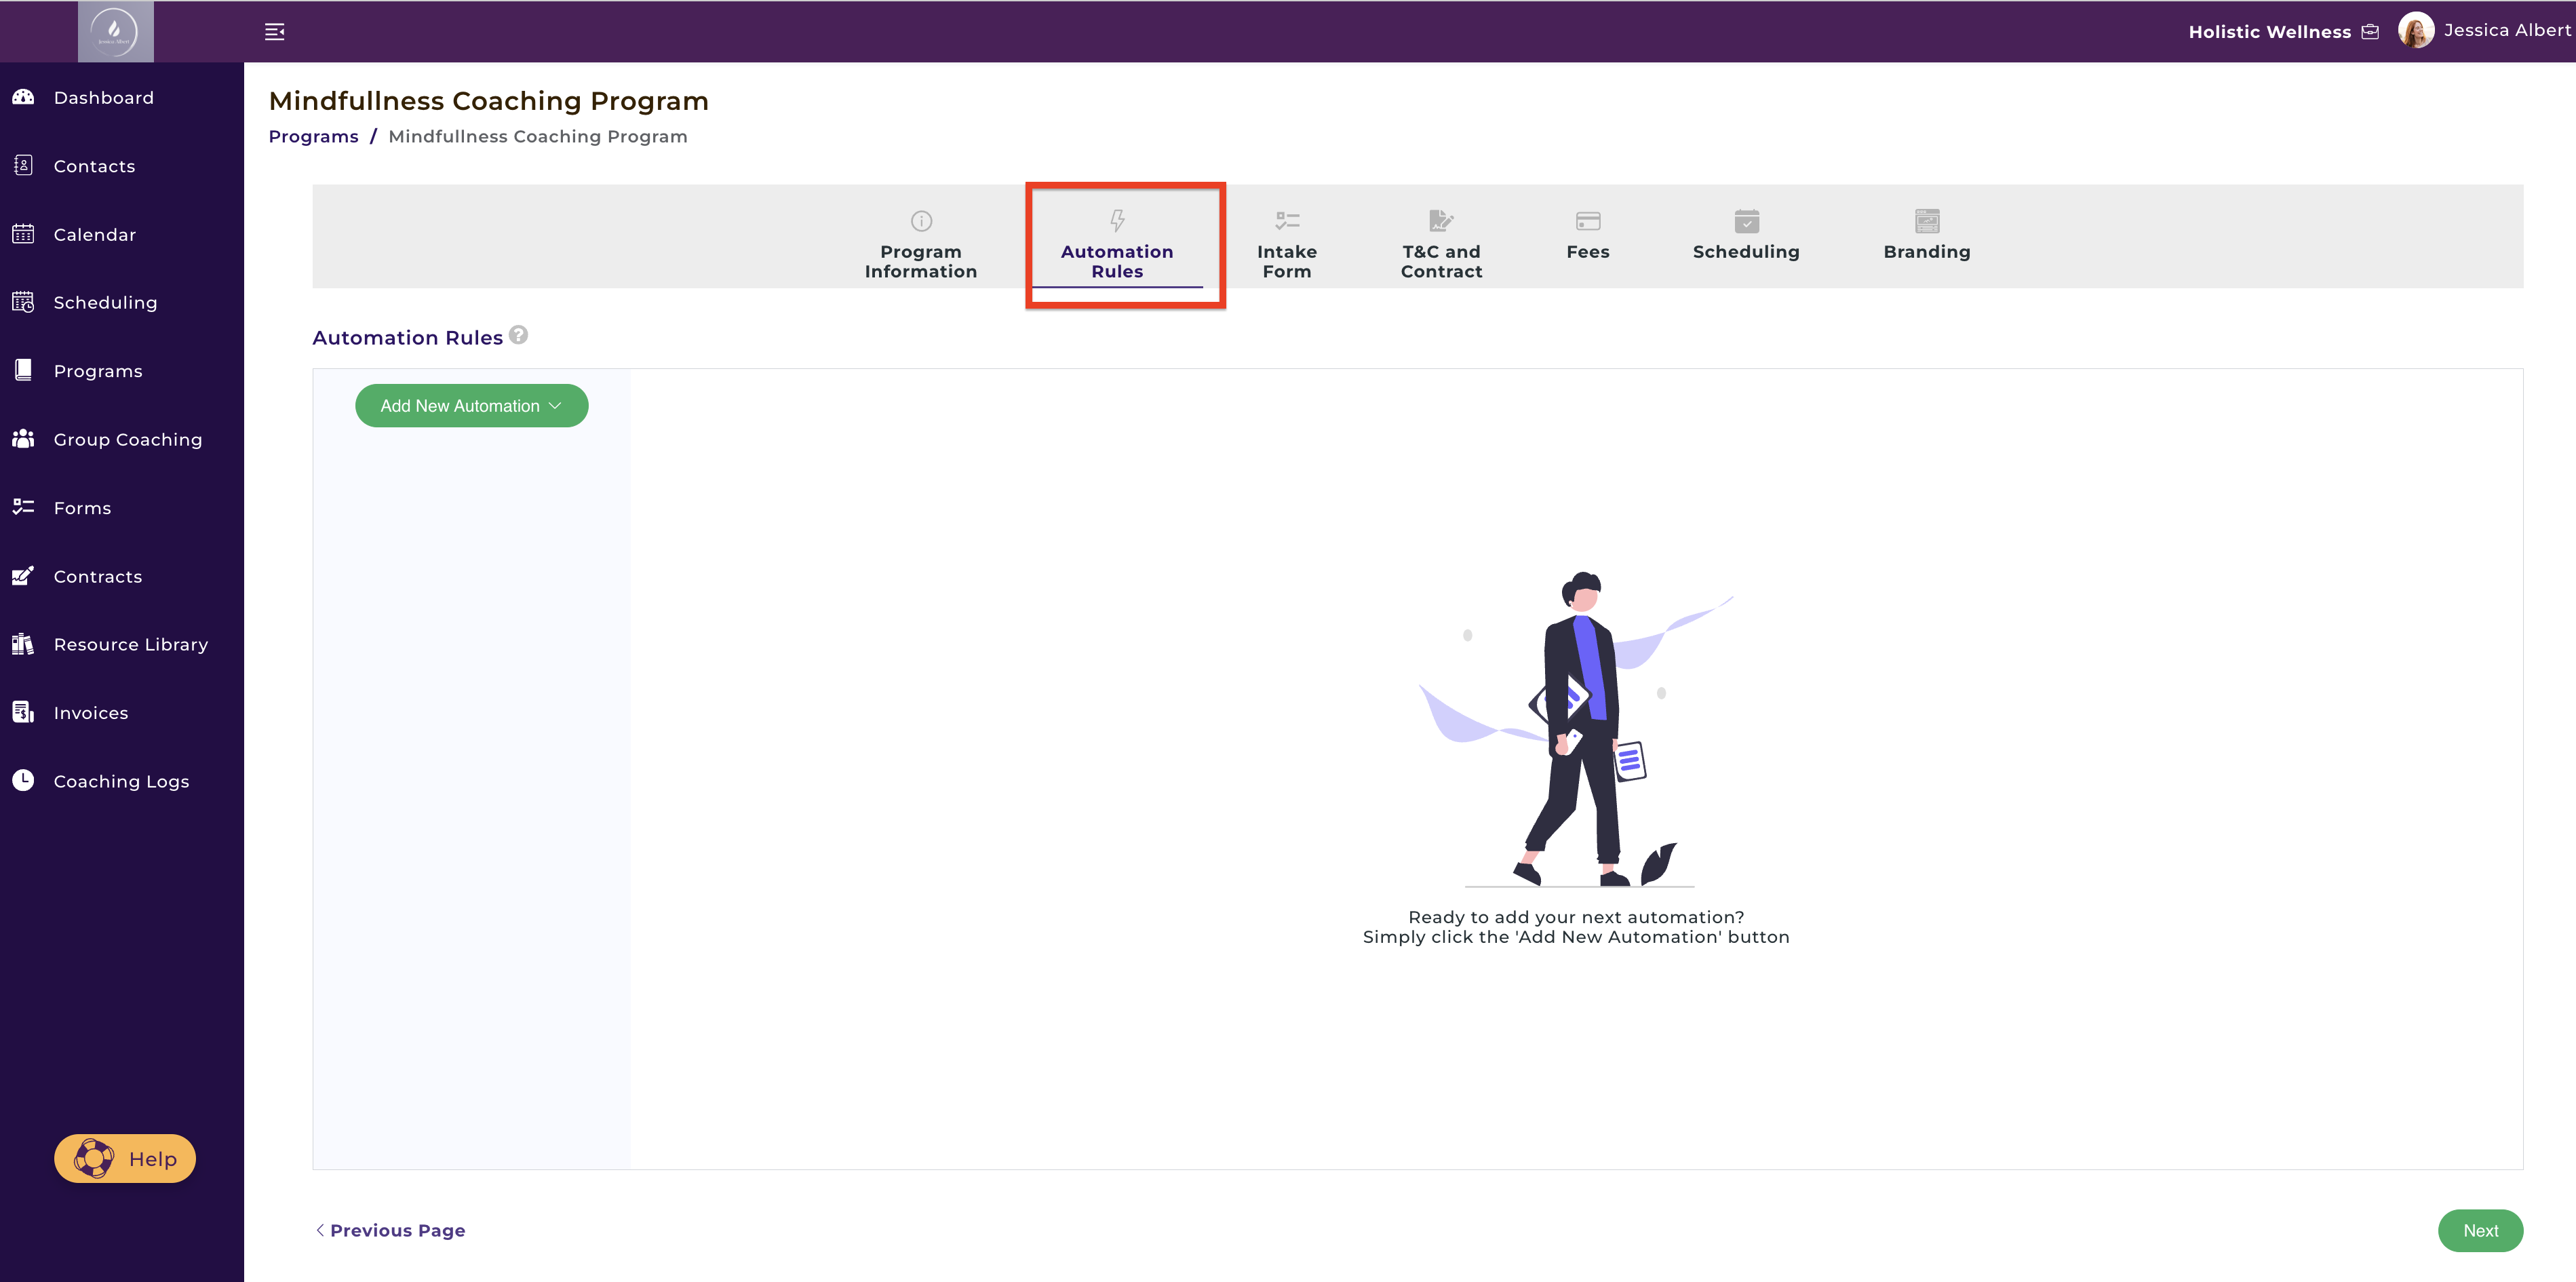Click the Jessica Albert user name
2576x1282 pixels.
tap(2507, 30)
